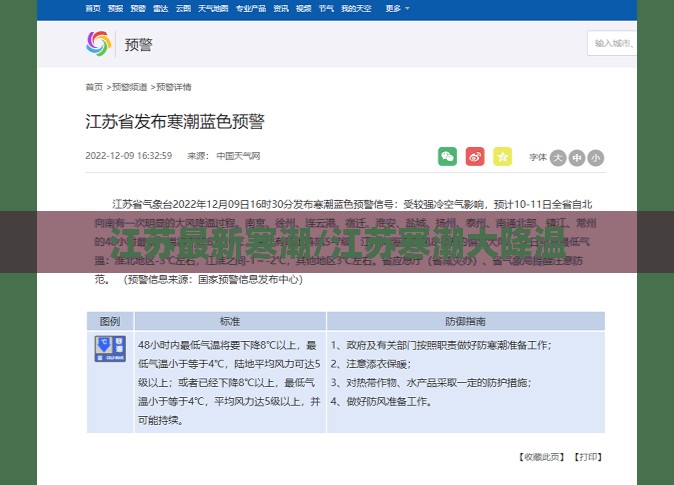Image resolution: width=674 pixels, height=485 pixels.
Task: Click the article title 江苏省发布寒潮蓝色预警
Action: (175, 122)
